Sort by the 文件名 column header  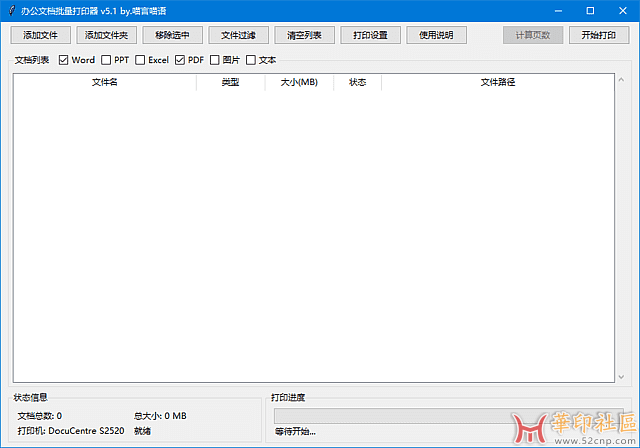point(105,82)
